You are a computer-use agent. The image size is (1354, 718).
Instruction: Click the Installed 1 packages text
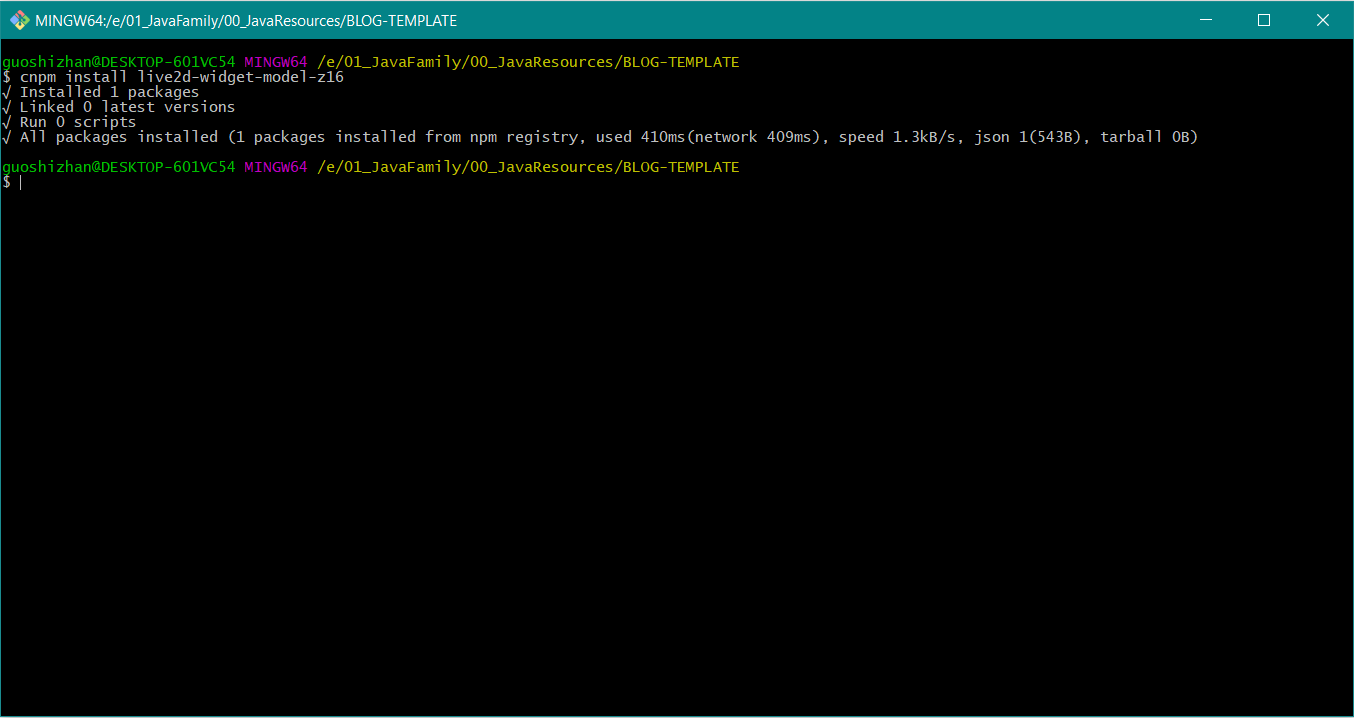coord(109,92)
